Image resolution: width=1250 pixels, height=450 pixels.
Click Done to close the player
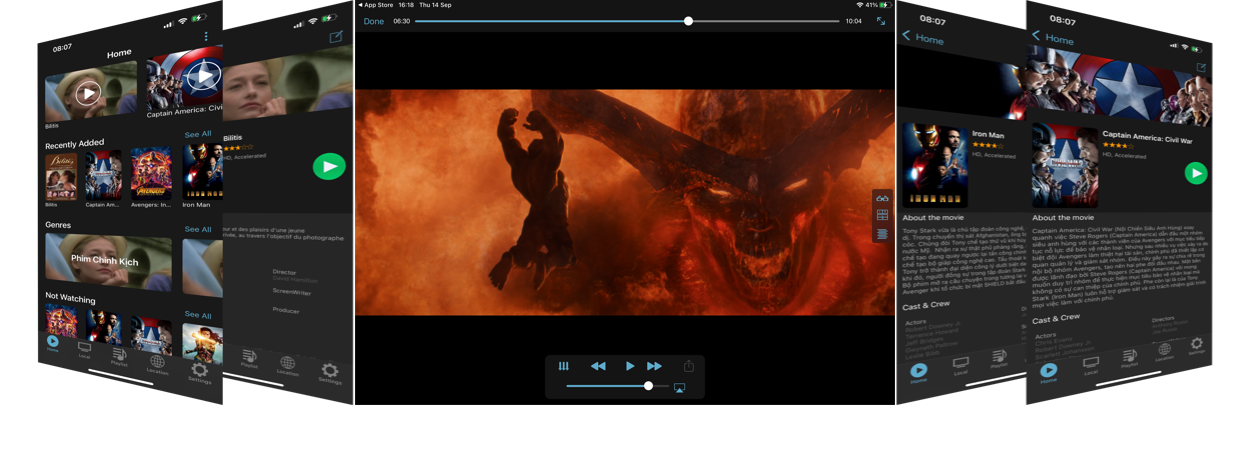tap(373, 21)
